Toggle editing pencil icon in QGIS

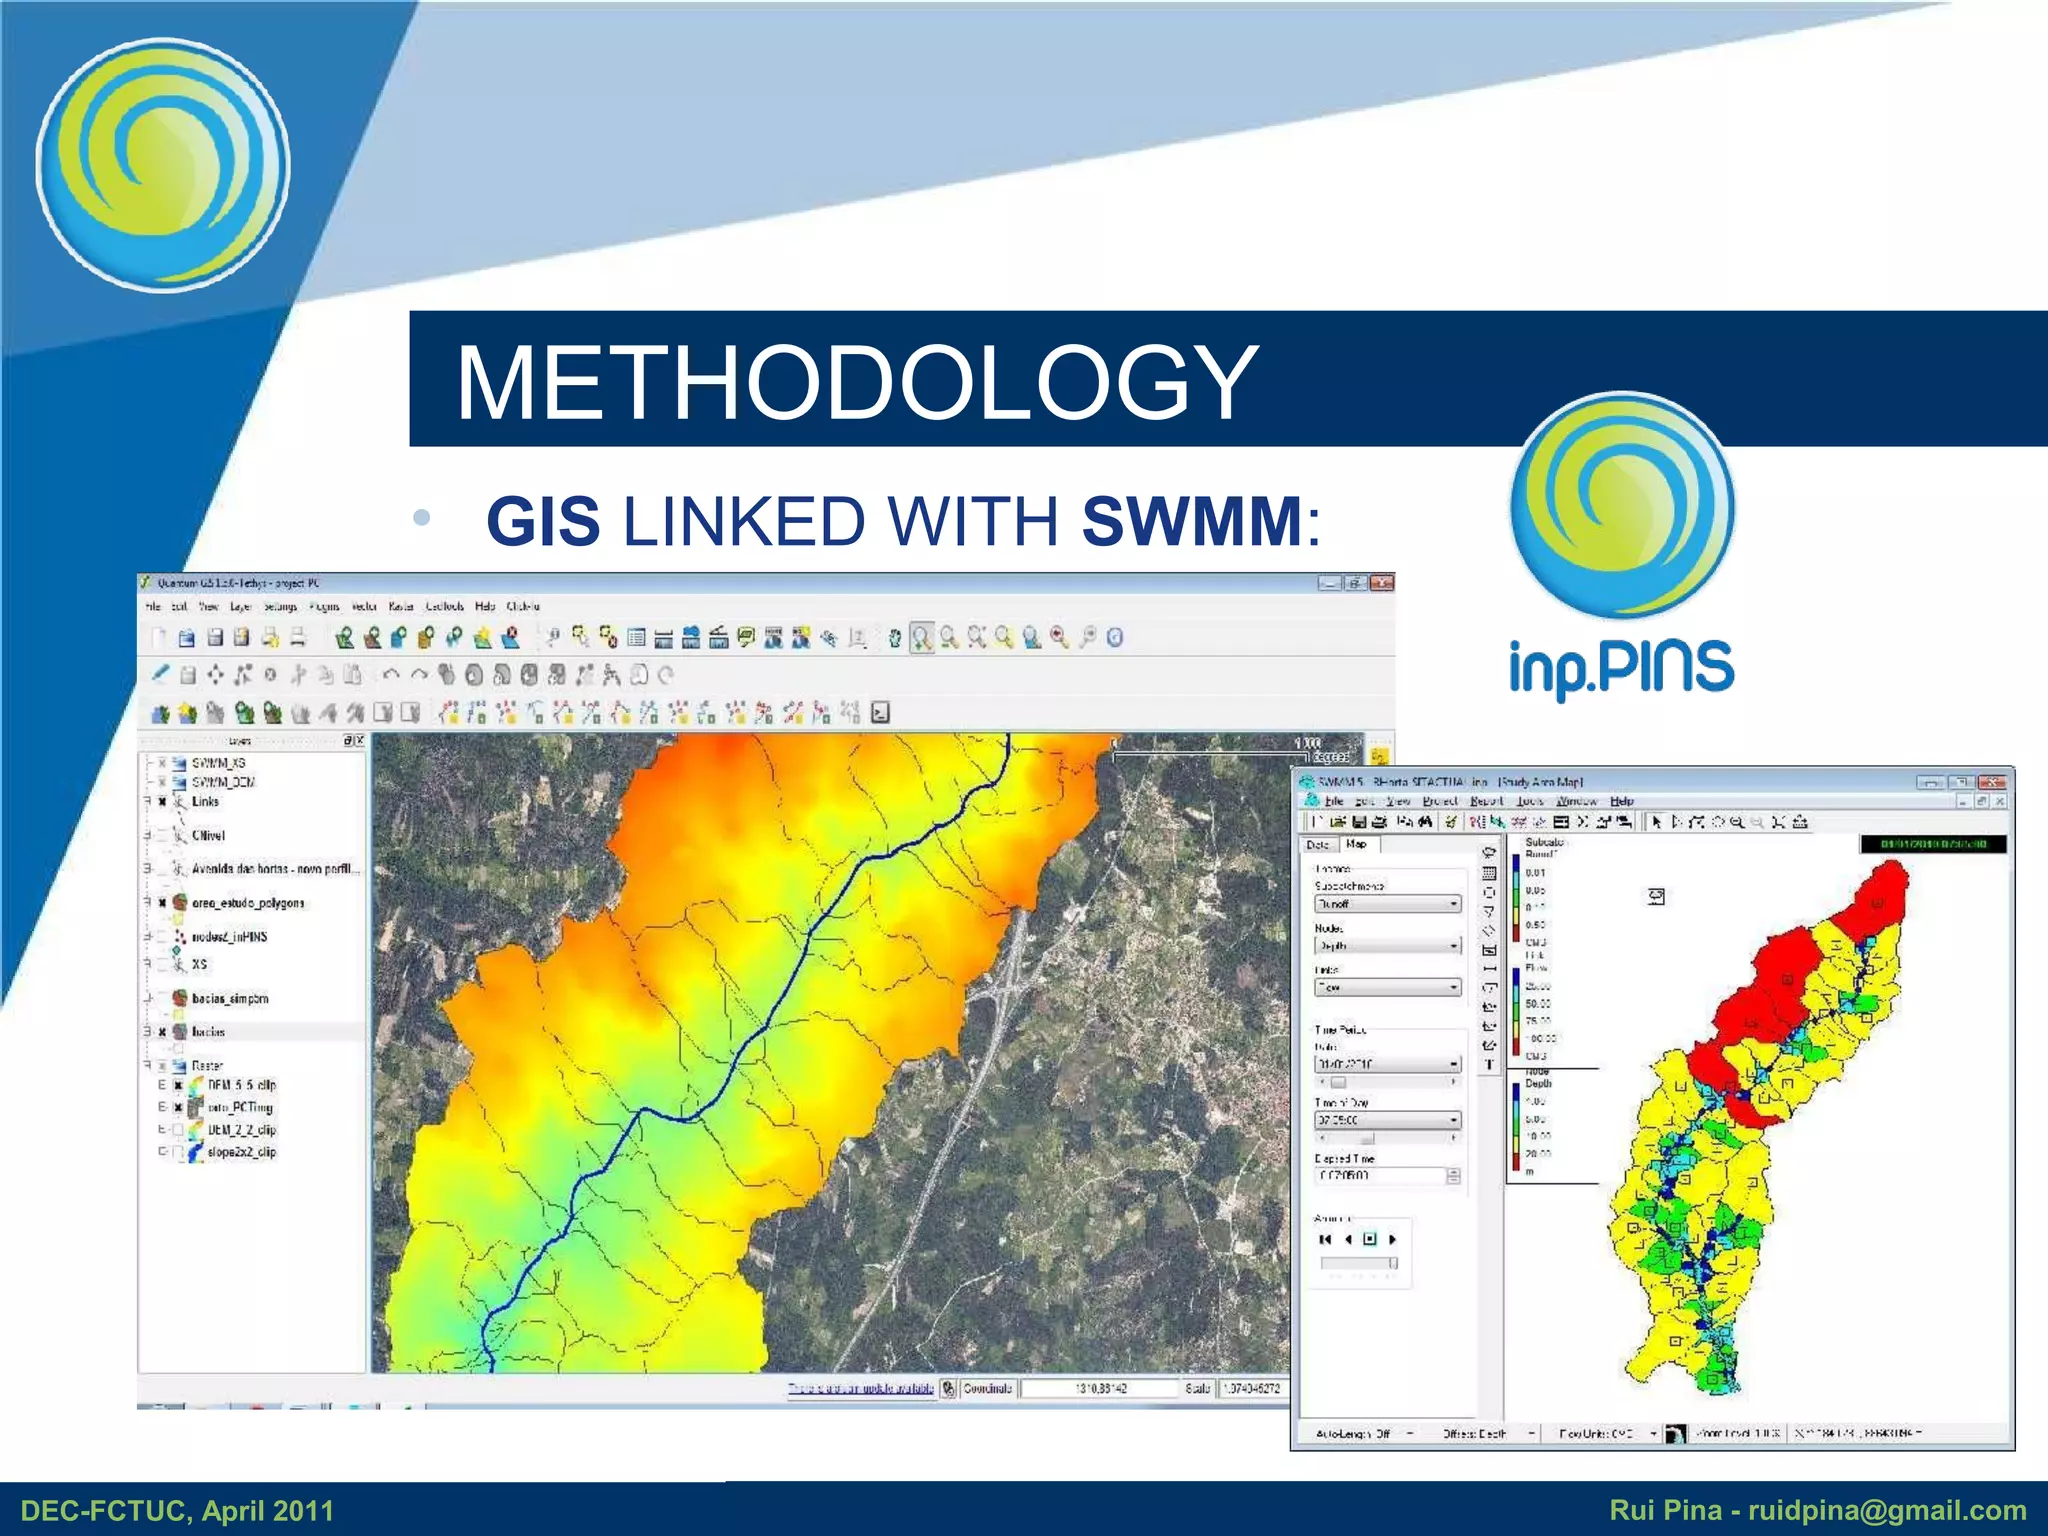click(x=160, y=675)
